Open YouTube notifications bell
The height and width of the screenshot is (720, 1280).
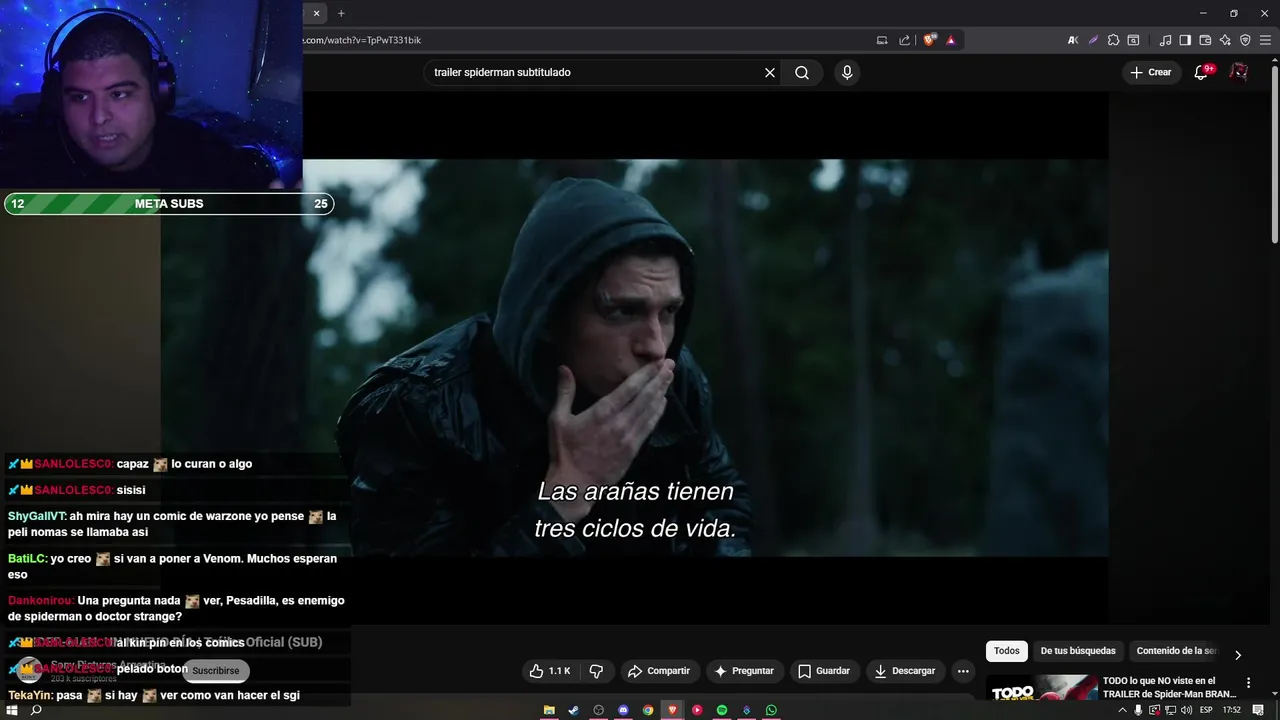(x=1202, y=72)
